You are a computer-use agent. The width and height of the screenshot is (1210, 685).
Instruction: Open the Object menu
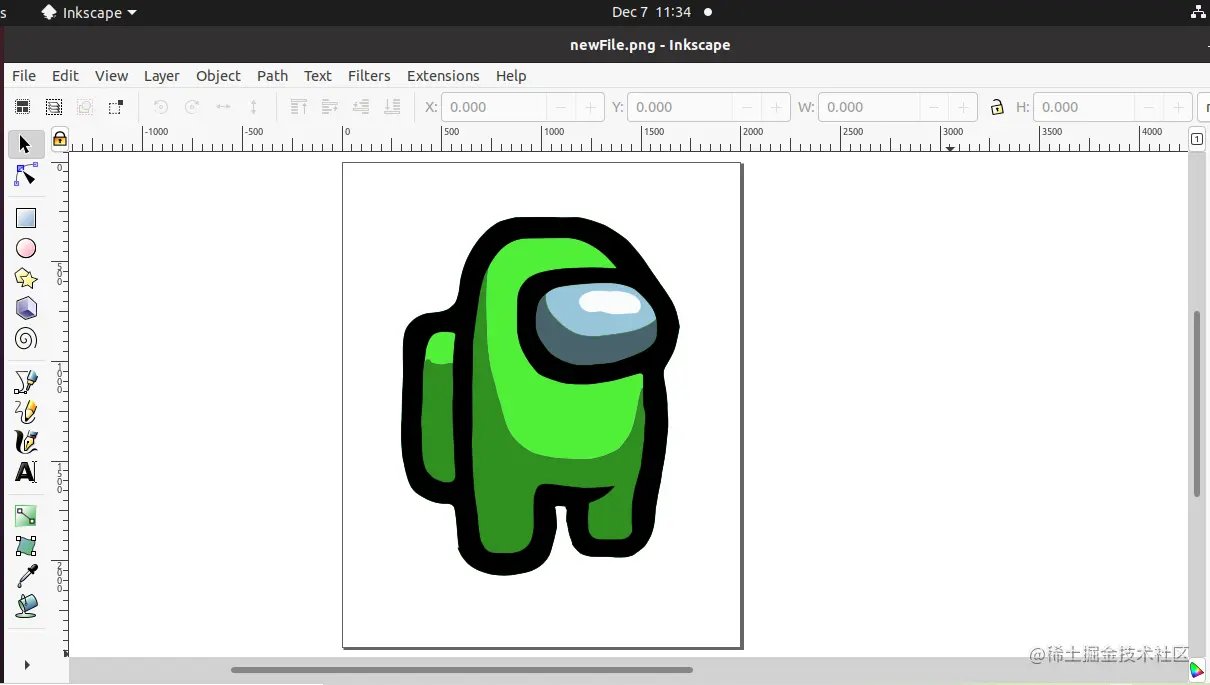pyautogui.click(x=218, y=76)
